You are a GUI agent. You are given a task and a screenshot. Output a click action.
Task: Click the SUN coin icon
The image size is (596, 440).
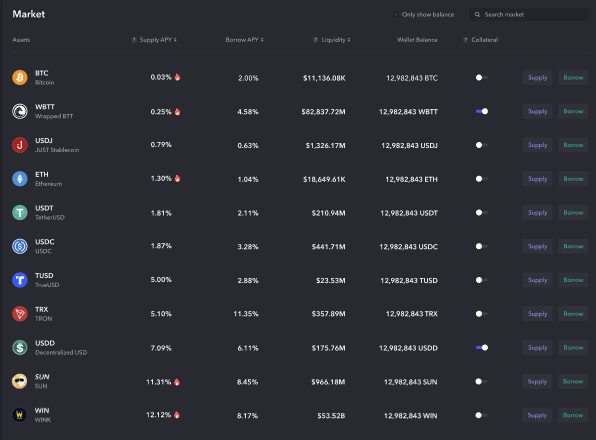click(19, 381)
